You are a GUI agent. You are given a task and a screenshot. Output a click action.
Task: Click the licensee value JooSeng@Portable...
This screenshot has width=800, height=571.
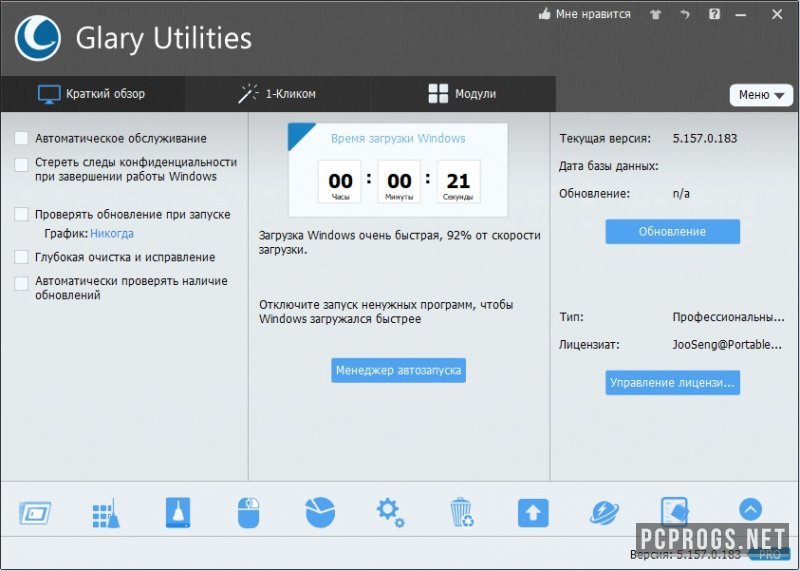coord(727,344)
